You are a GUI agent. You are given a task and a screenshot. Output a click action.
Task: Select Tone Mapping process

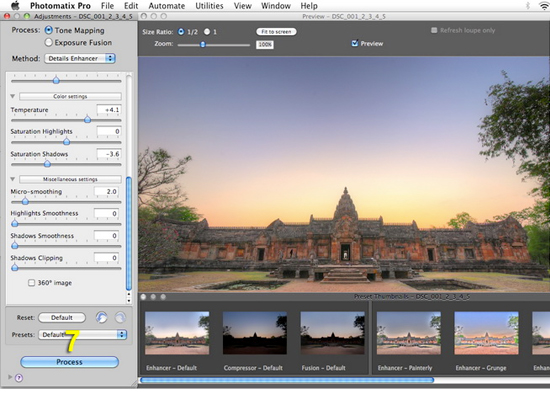coord(48,30)
